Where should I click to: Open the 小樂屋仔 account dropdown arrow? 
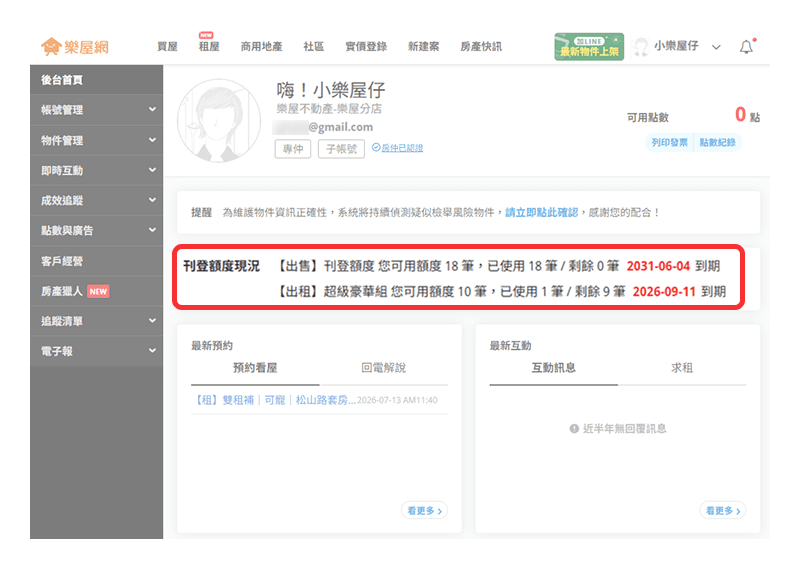tap(716, 47)
